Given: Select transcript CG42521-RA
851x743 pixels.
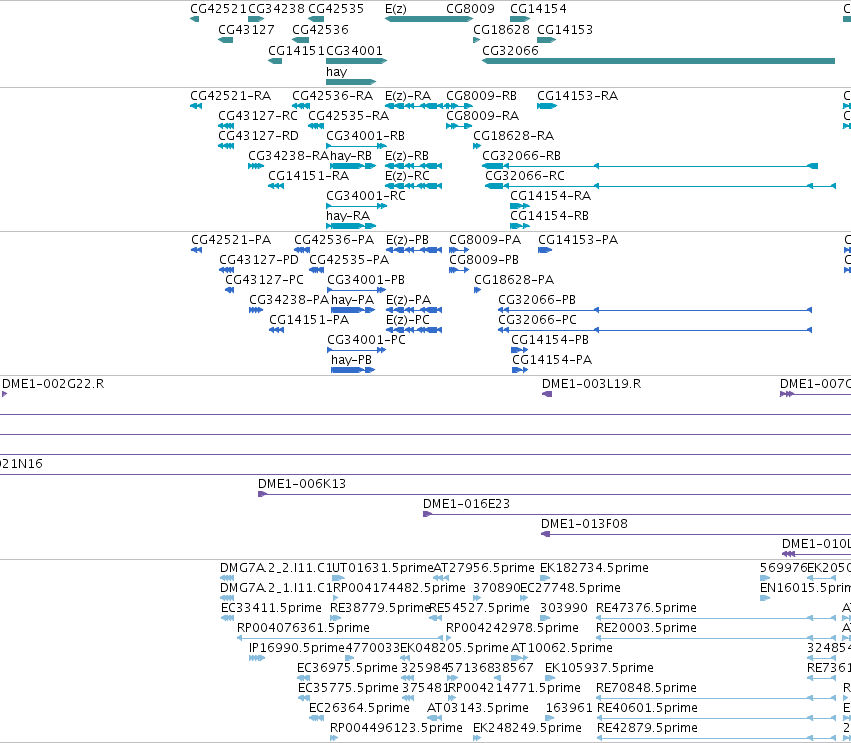Looking at the screenshot, I should 231,96.
